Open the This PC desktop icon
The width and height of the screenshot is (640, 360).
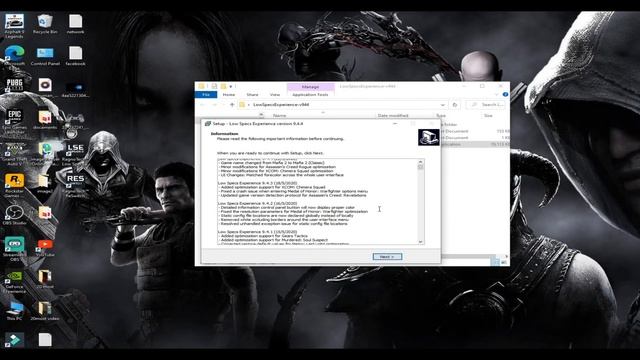[x=14, y=311]
